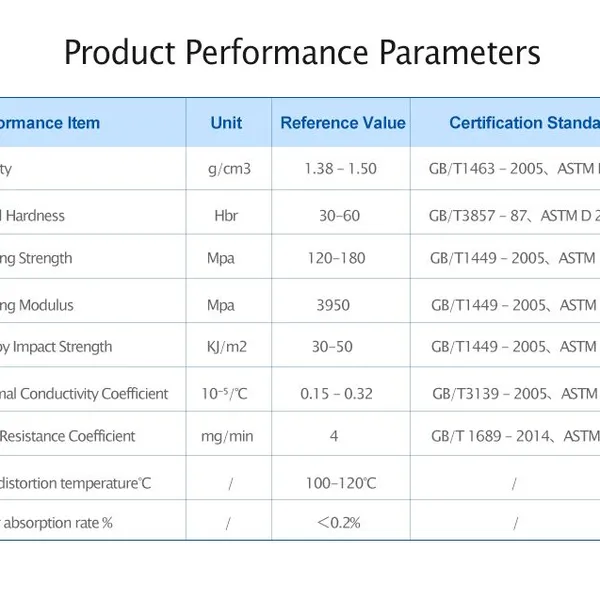Screen dimensions: 600x600
Task: Select the Unit column header
Action: coord(226,123)
